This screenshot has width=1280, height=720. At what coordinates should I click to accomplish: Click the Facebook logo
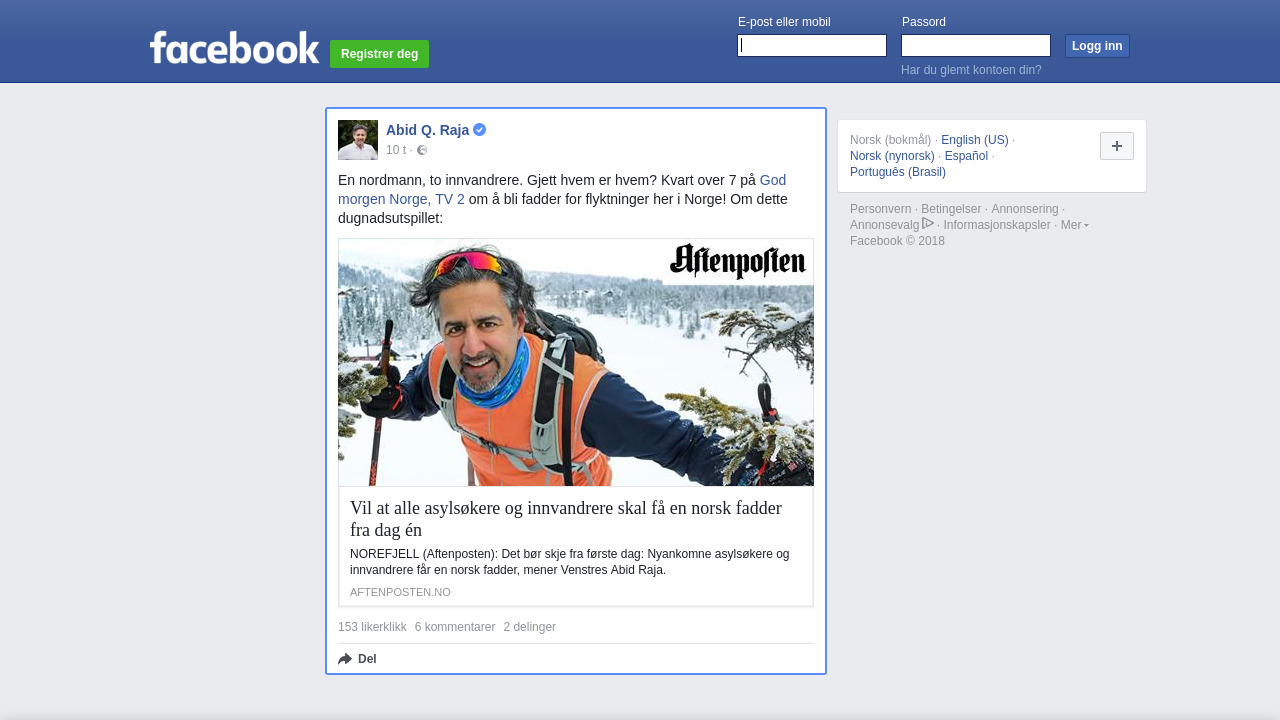coord(234,47)
